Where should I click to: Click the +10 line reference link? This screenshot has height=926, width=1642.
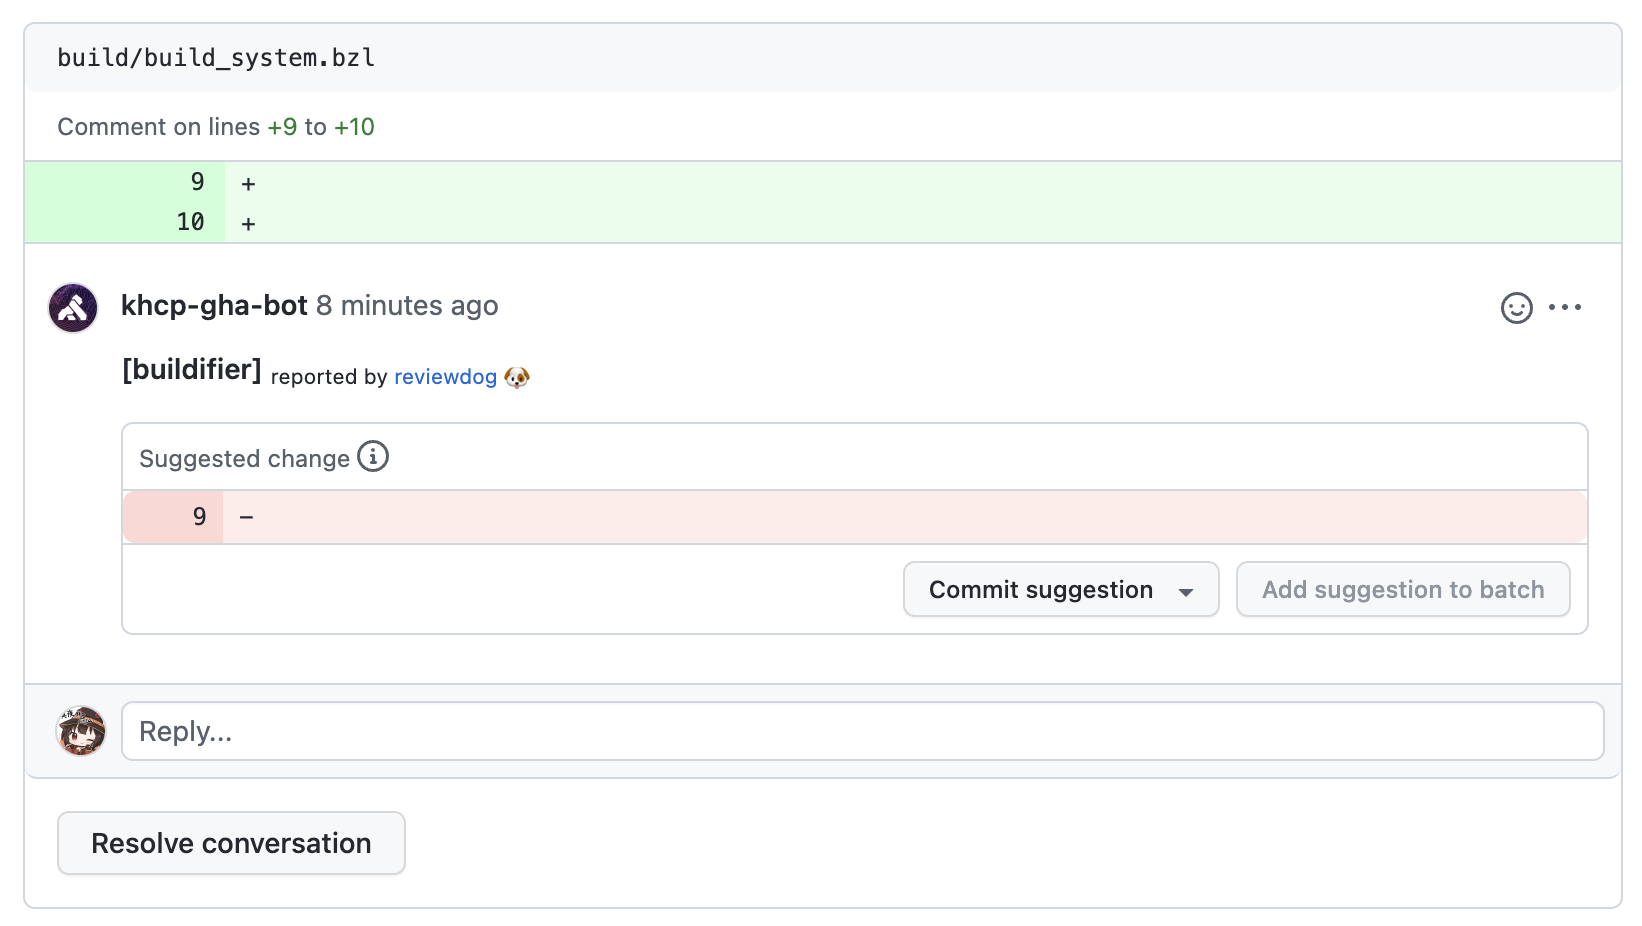pyautogui.click(x=354, y=127)
